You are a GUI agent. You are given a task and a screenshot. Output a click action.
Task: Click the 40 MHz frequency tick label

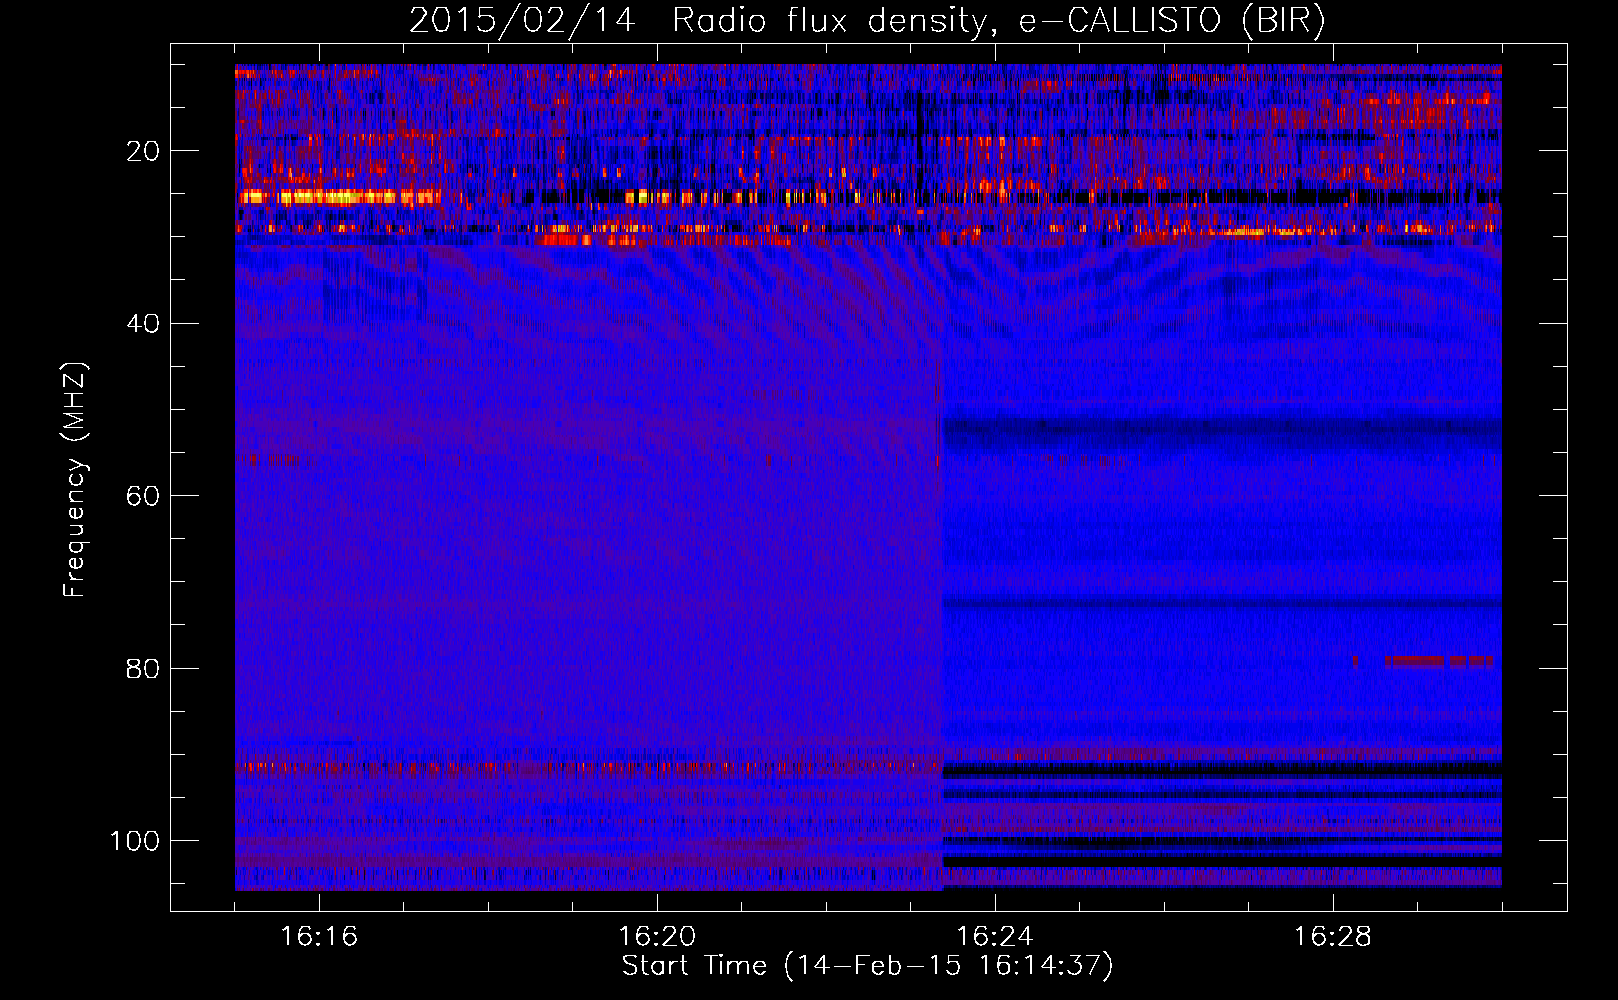pyautogui.click(x=143, y=324)
